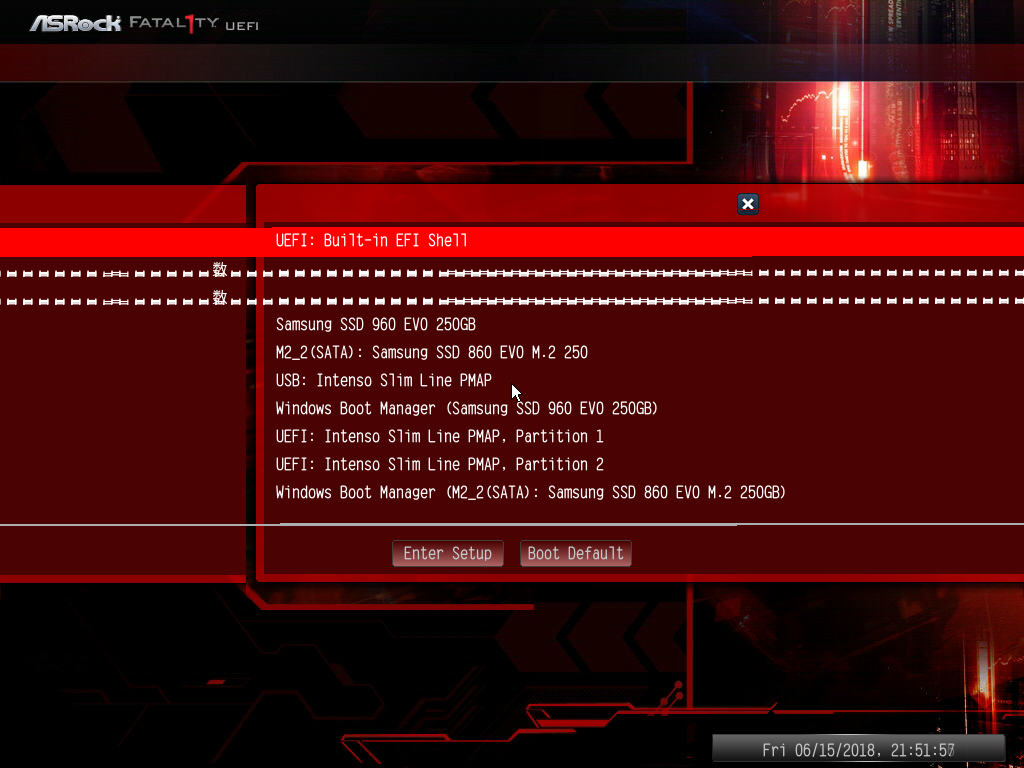The image size is (1024, 768).
Task: Click the date Fri 06/15/2018 in status bar
Action: click(818, 750)
